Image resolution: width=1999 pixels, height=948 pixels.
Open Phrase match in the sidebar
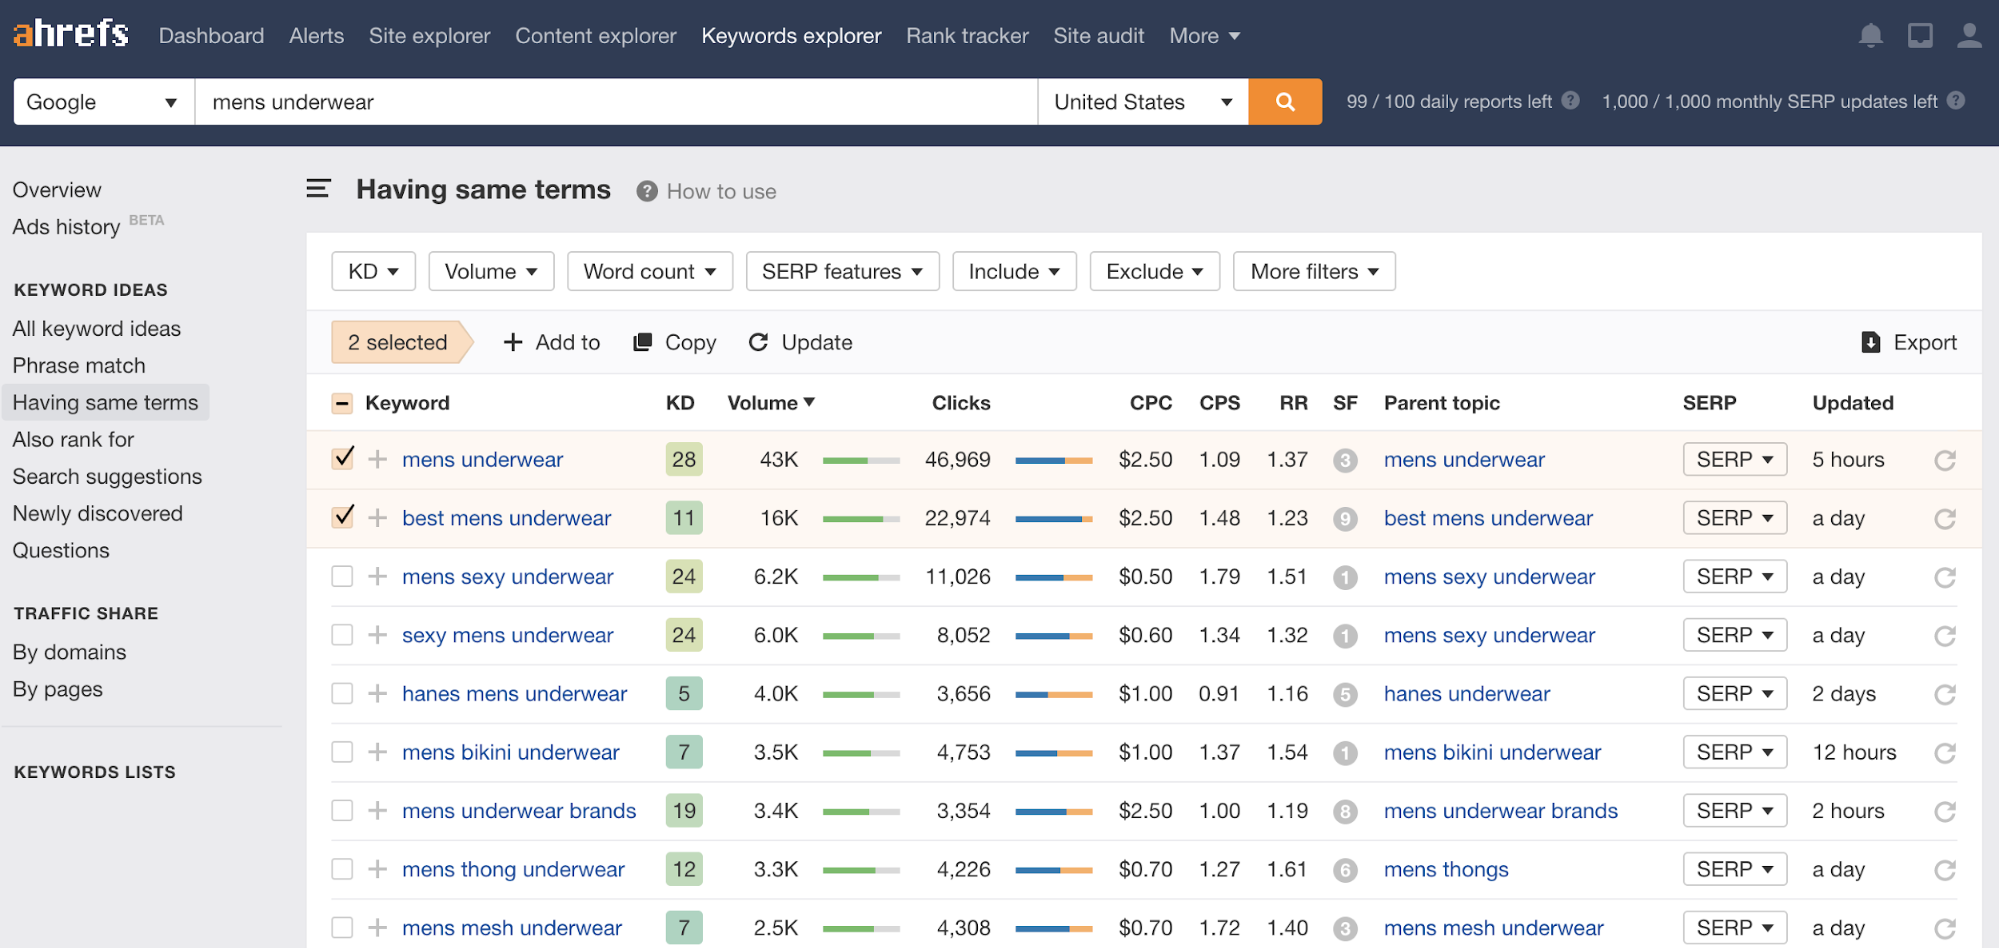79,366
